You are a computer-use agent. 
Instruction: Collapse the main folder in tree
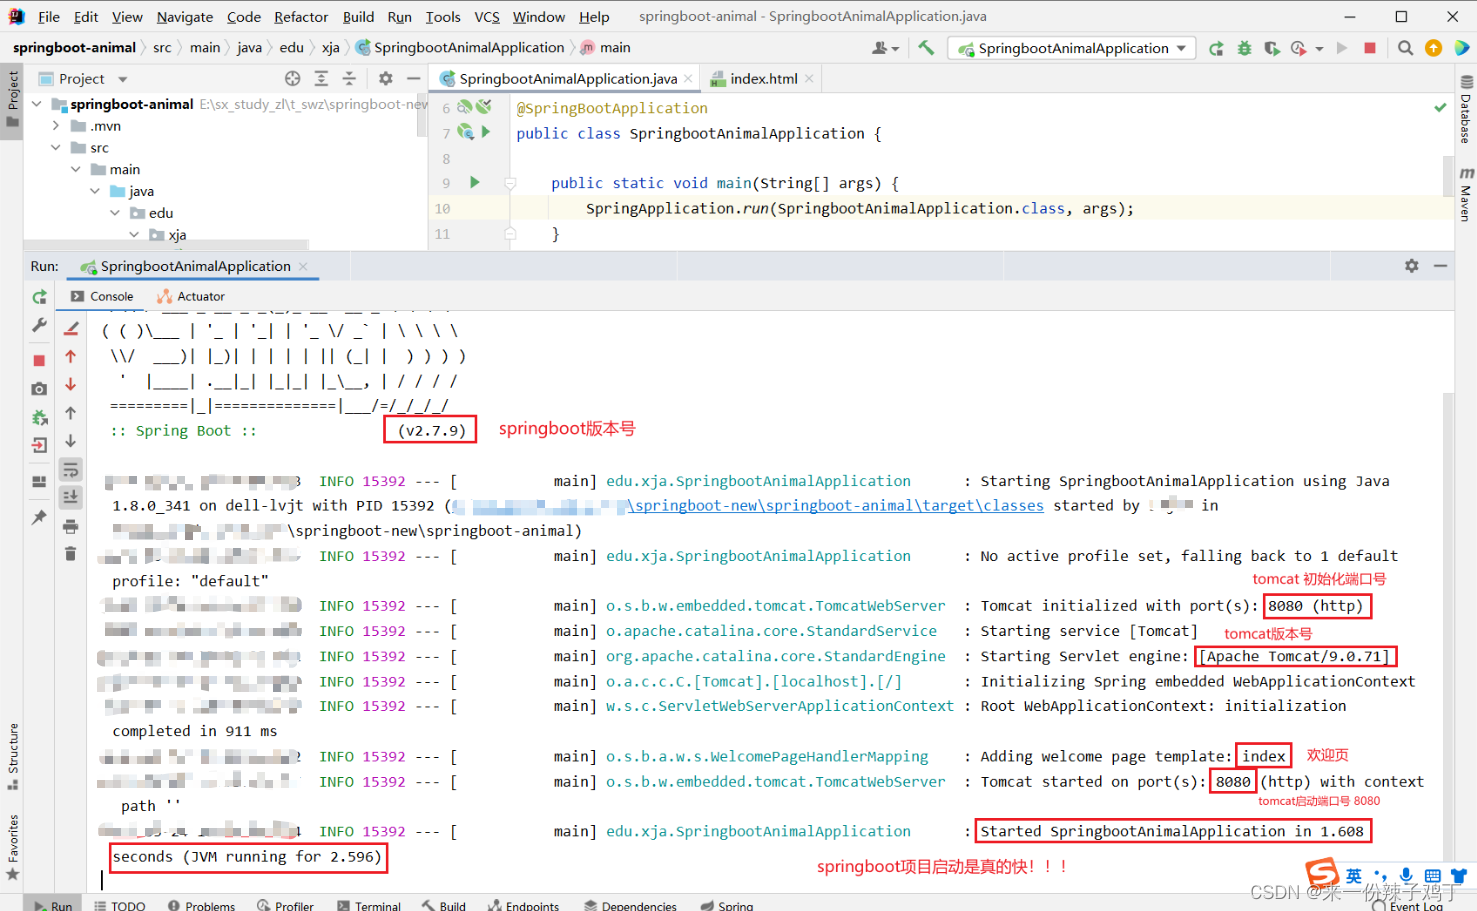pyautogui.click(x=76, y=170)
